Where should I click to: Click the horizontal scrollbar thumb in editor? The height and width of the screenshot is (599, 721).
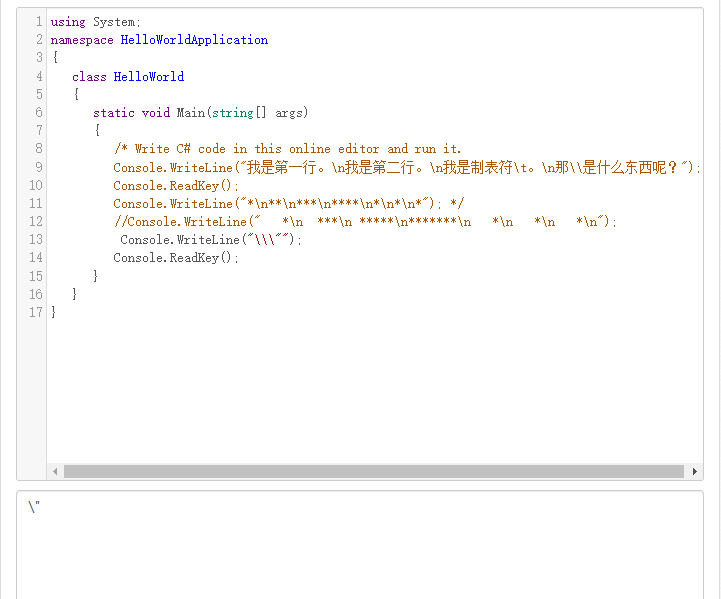[x=374, y=471]
